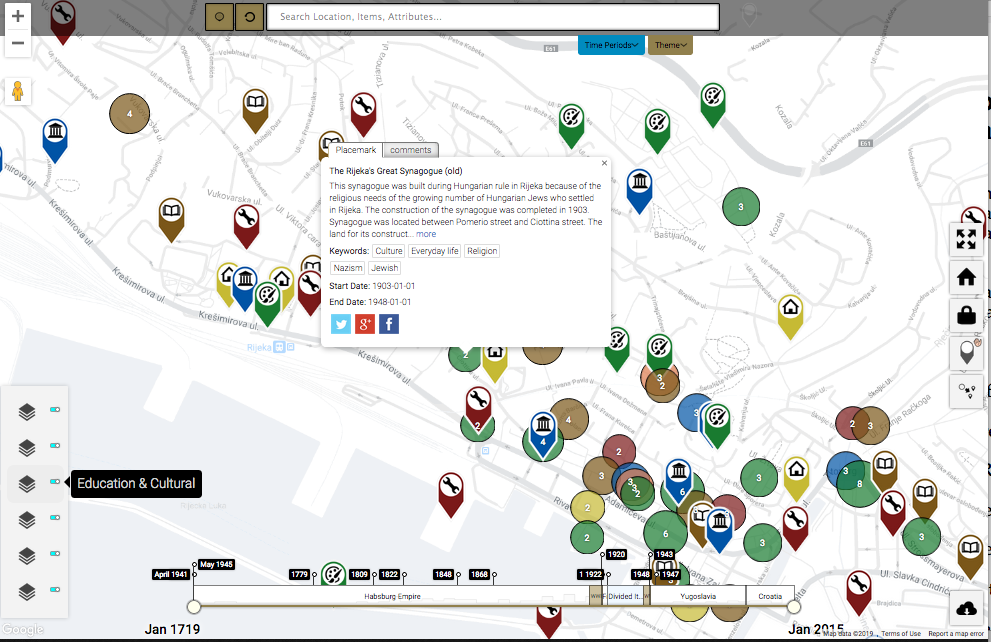The height and width of the screenshot is (642, 991).
Task: Expand description with the more link
Action: pyautogui.click(x=426, y=234)
